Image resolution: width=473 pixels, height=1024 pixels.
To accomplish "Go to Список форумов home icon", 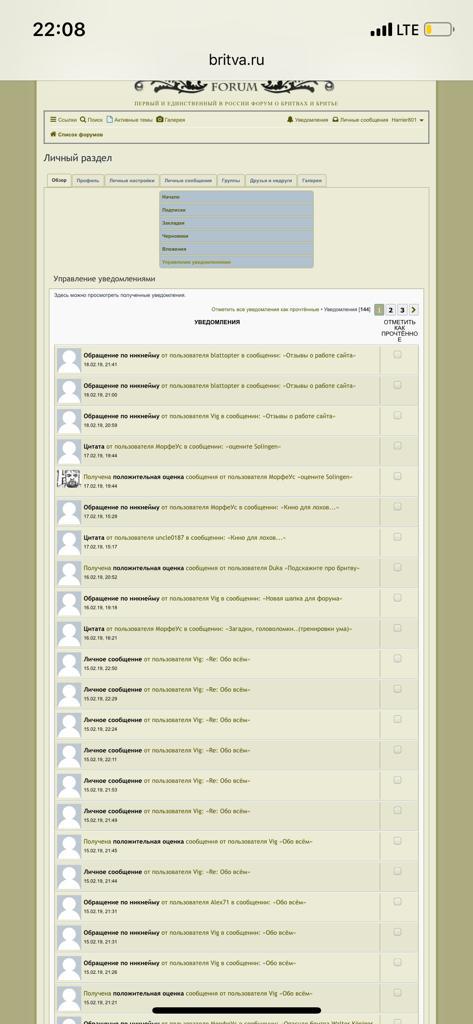I will pyautogui.click(x=54, y=135).
